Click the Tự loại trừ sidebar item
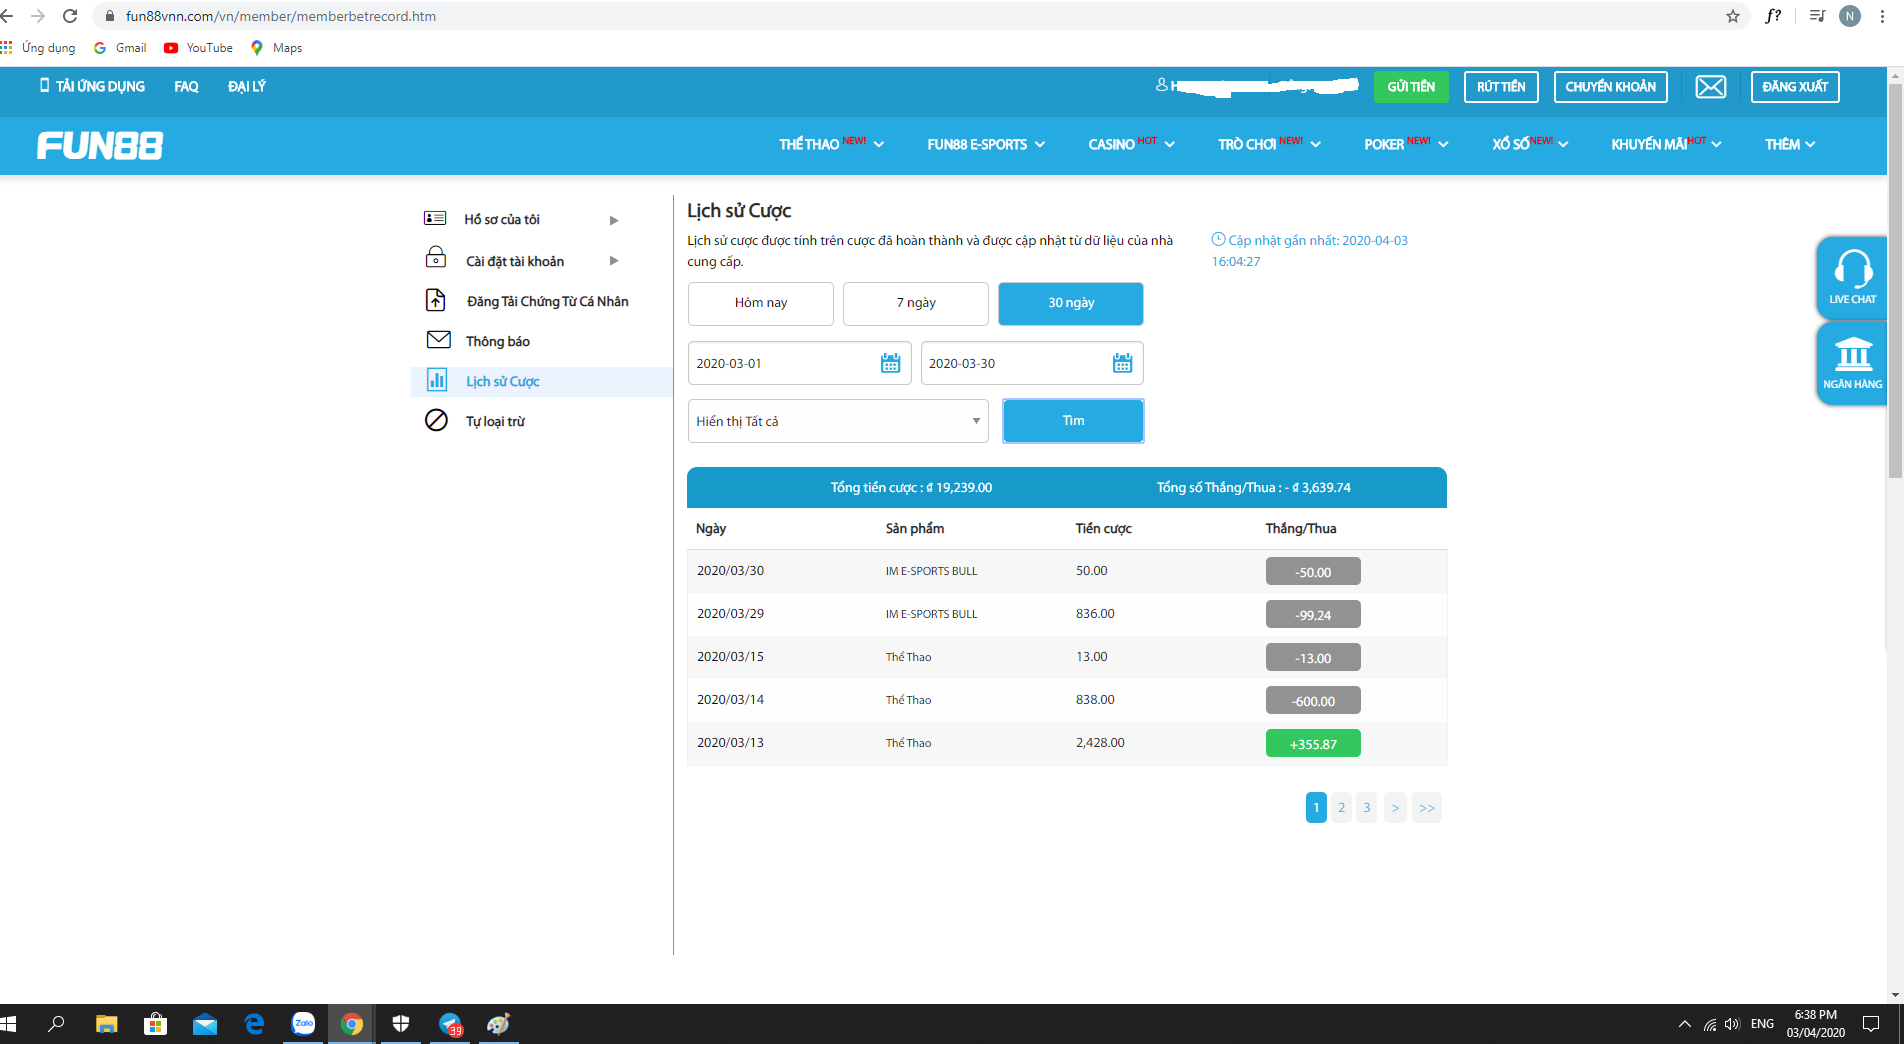 [x=495, y=422]
